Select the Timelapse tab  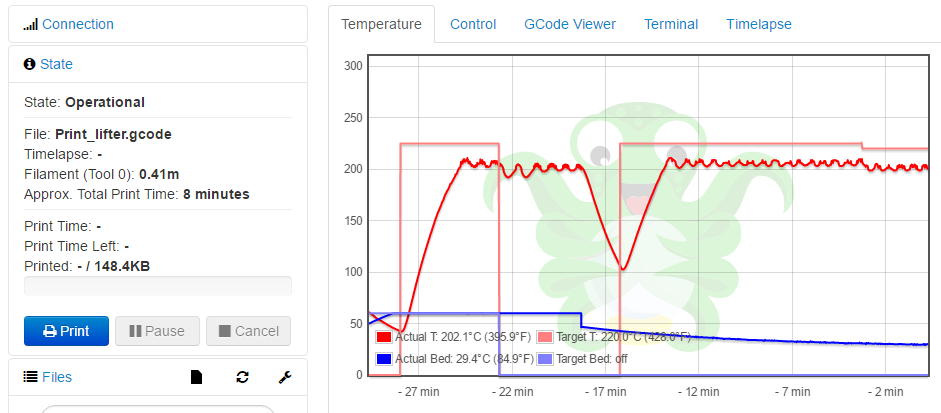[x=759, y=24]
